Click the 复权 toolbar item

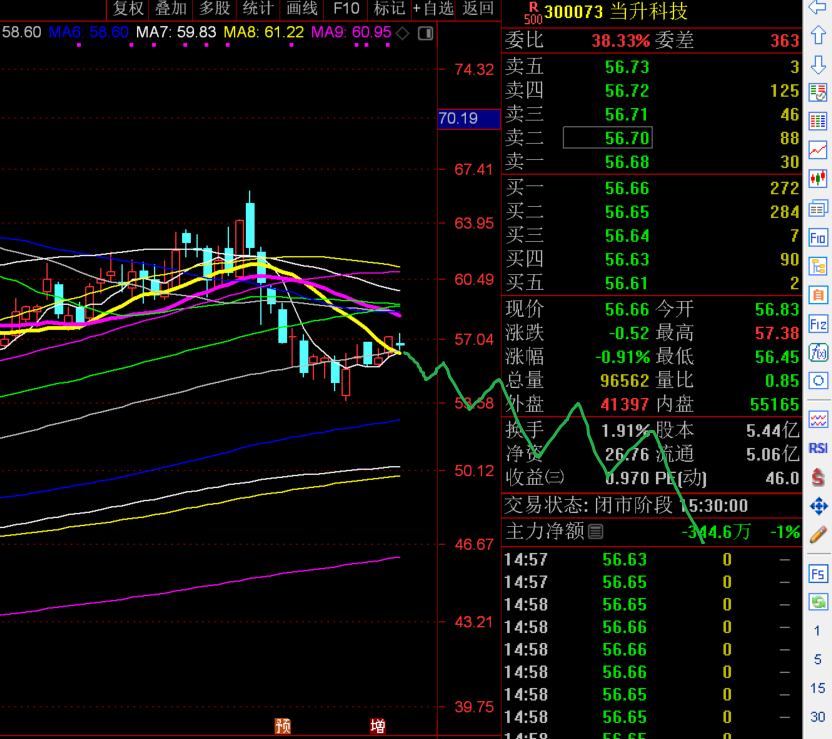128,8
